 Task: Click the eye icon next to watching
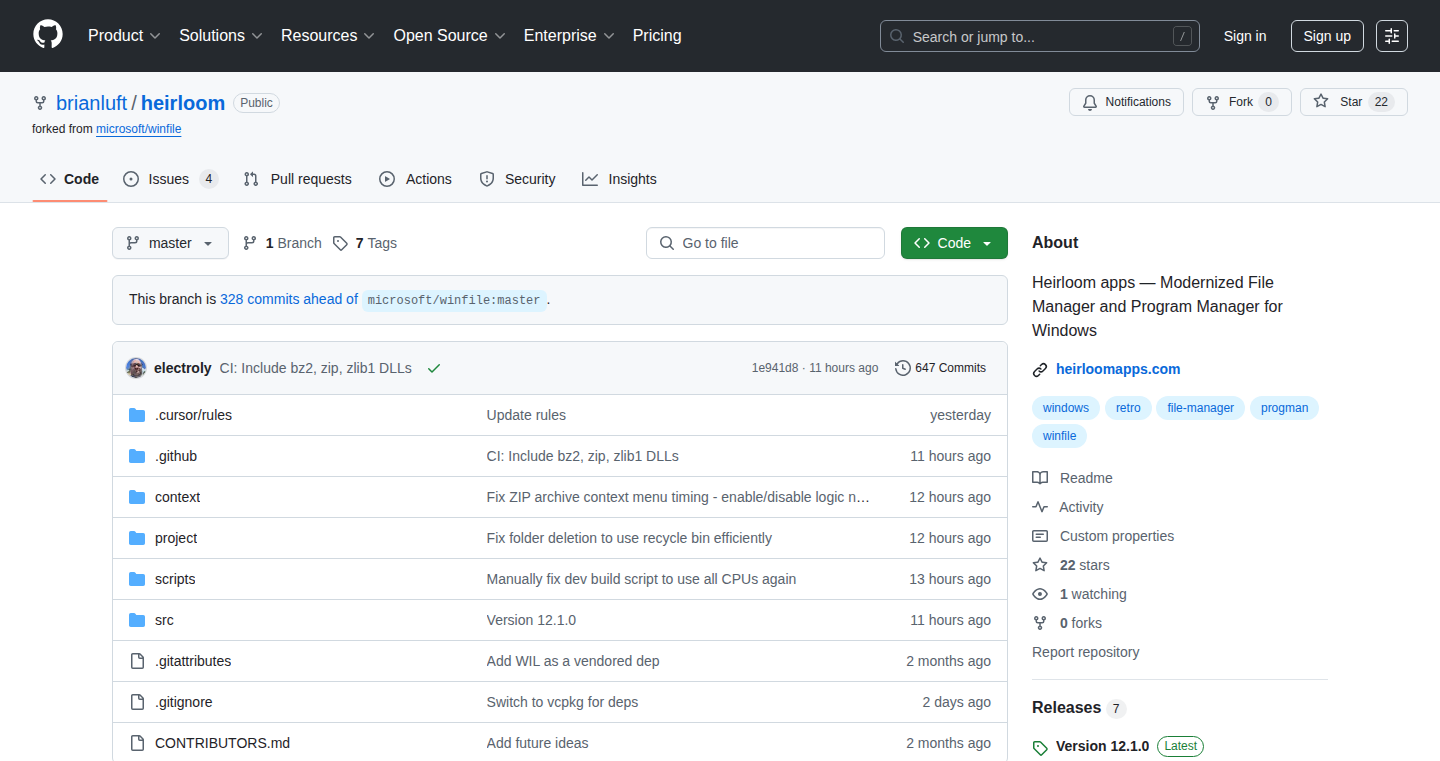click(1040, 594)
